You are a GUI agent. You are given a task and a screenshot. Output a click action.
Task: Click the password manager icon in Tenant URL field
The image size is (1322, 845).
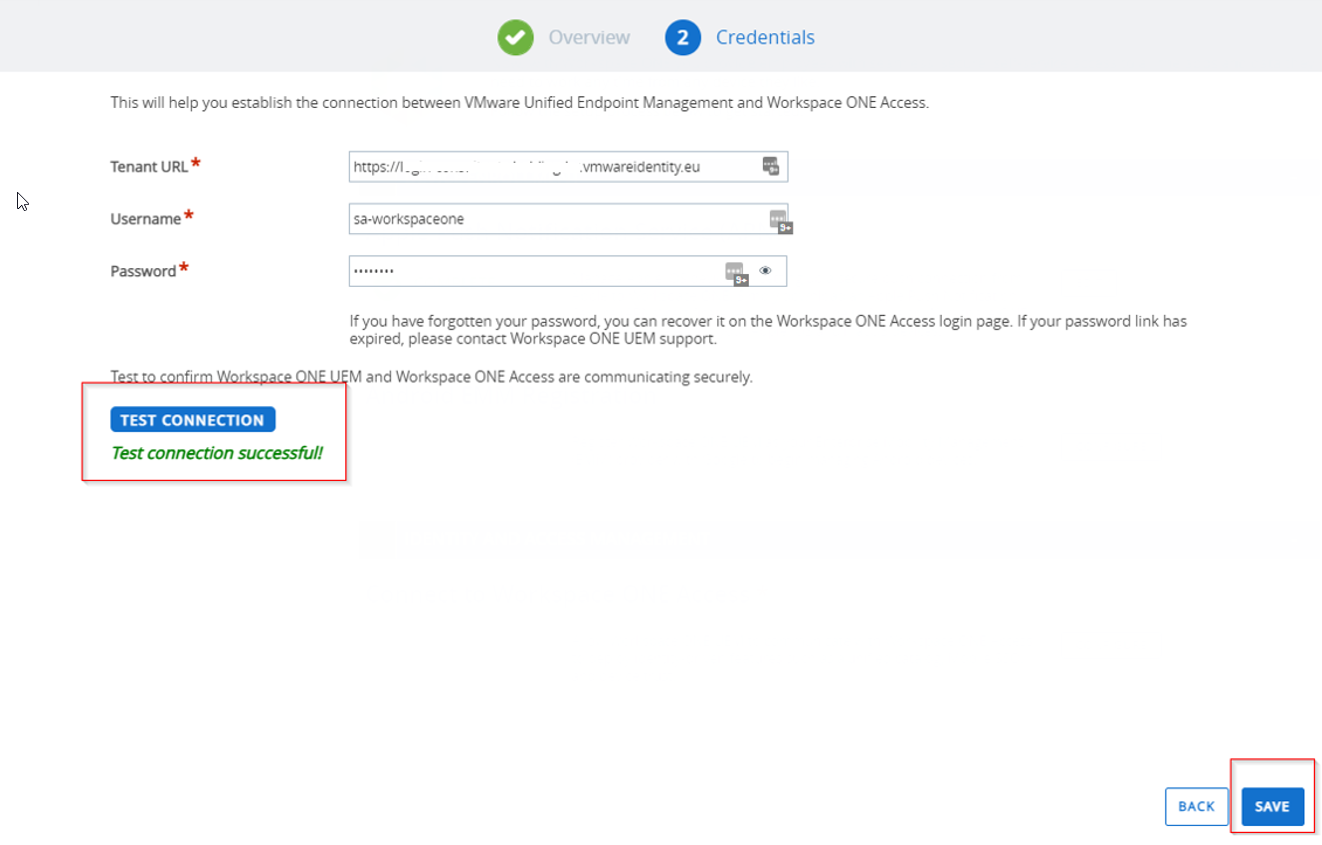coord(770,167)
